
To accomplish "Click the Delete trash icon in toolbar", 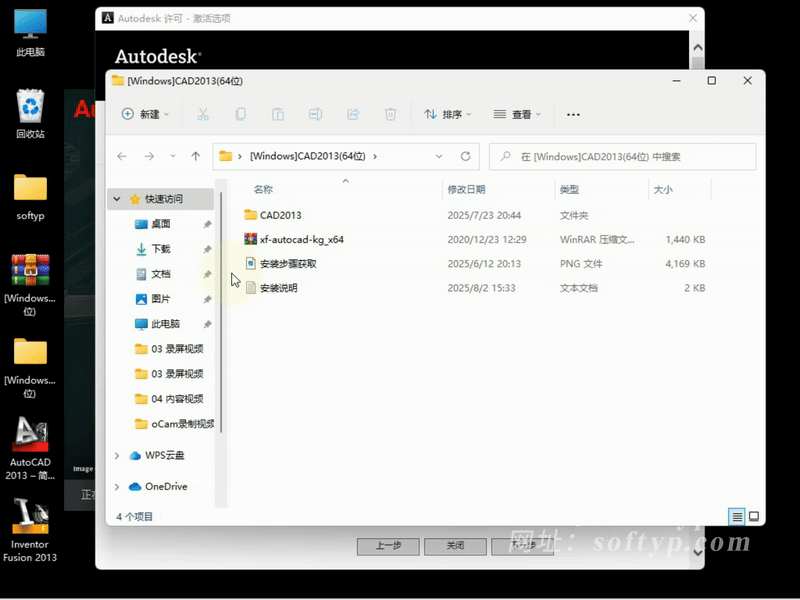I will point(390,114).
